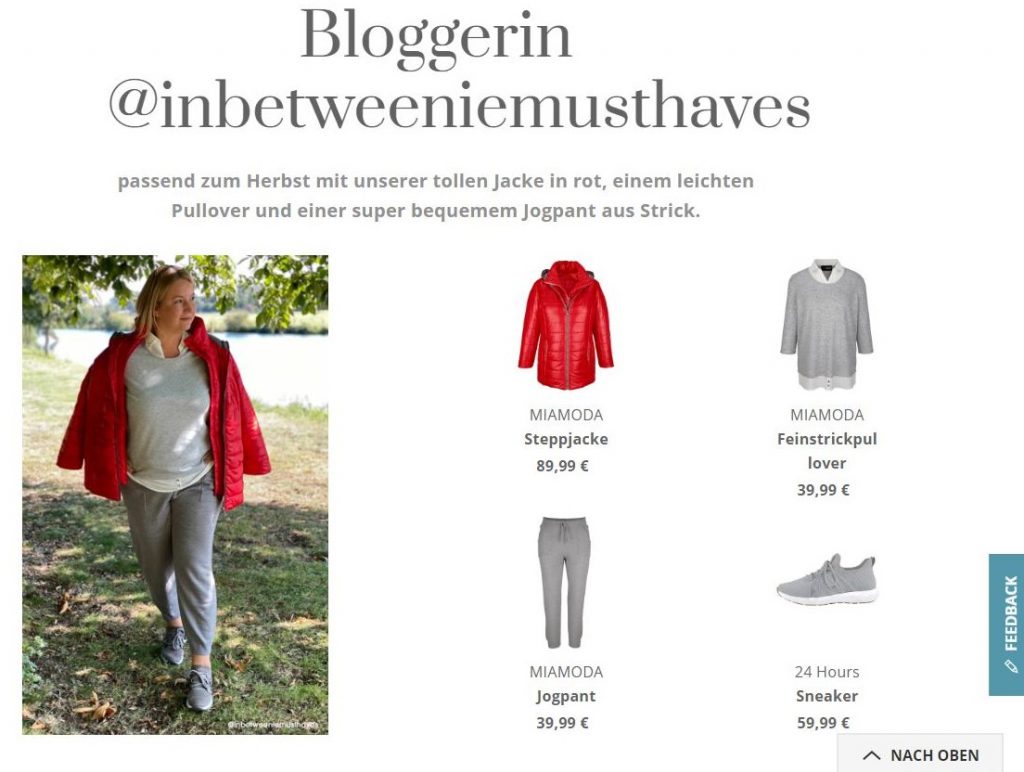Open the gray Sneaker product image

[x=827, y=580]
